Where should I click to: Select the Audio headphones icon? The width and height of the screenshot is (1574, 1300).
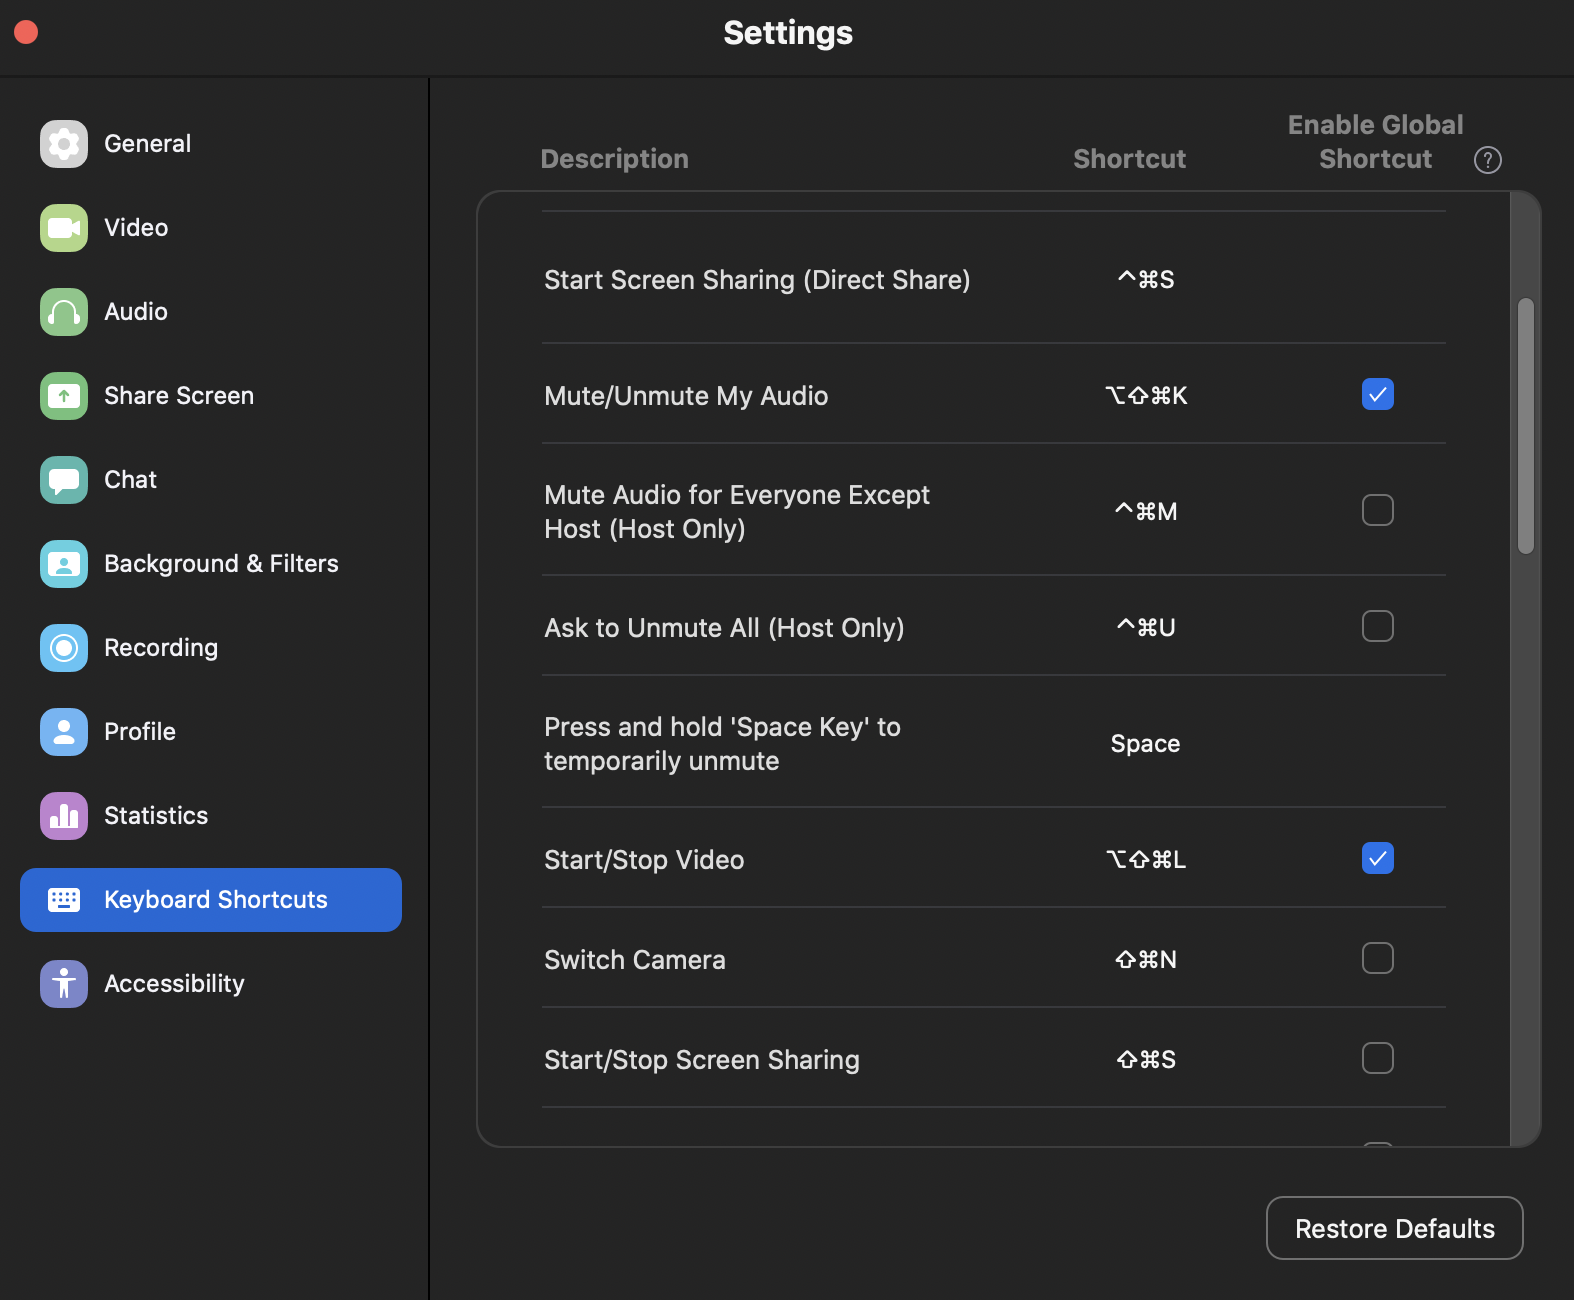tap(64, 312)
